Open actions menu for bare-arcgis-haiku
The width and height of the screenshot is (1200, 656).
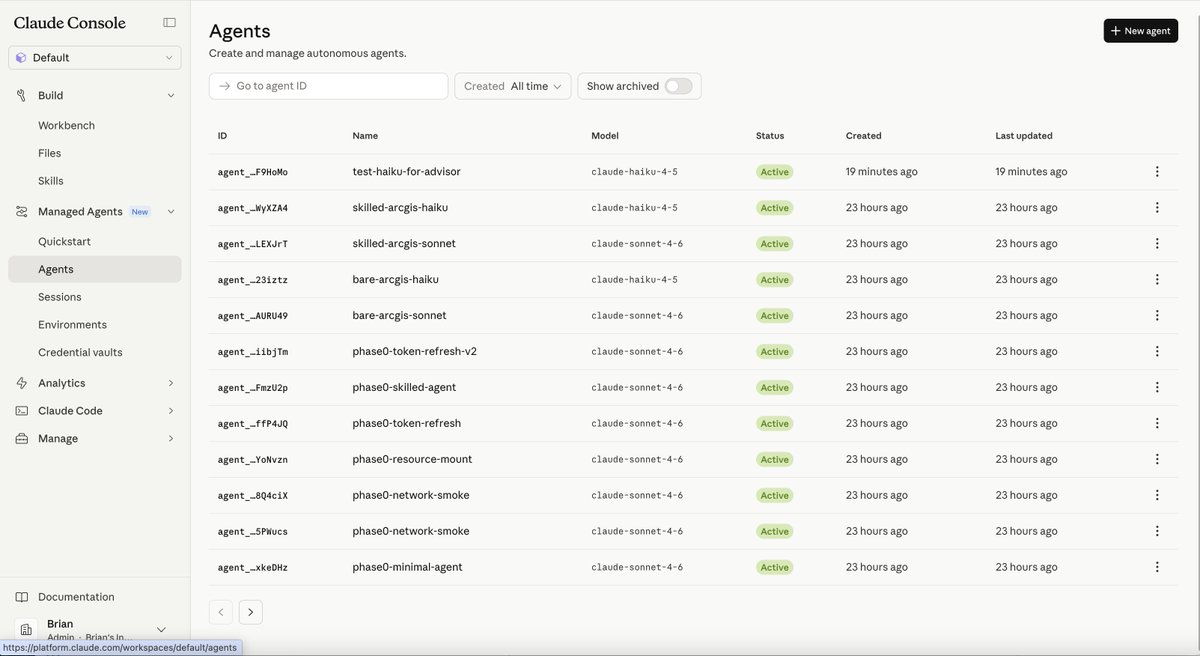(x=1157, y=280)
